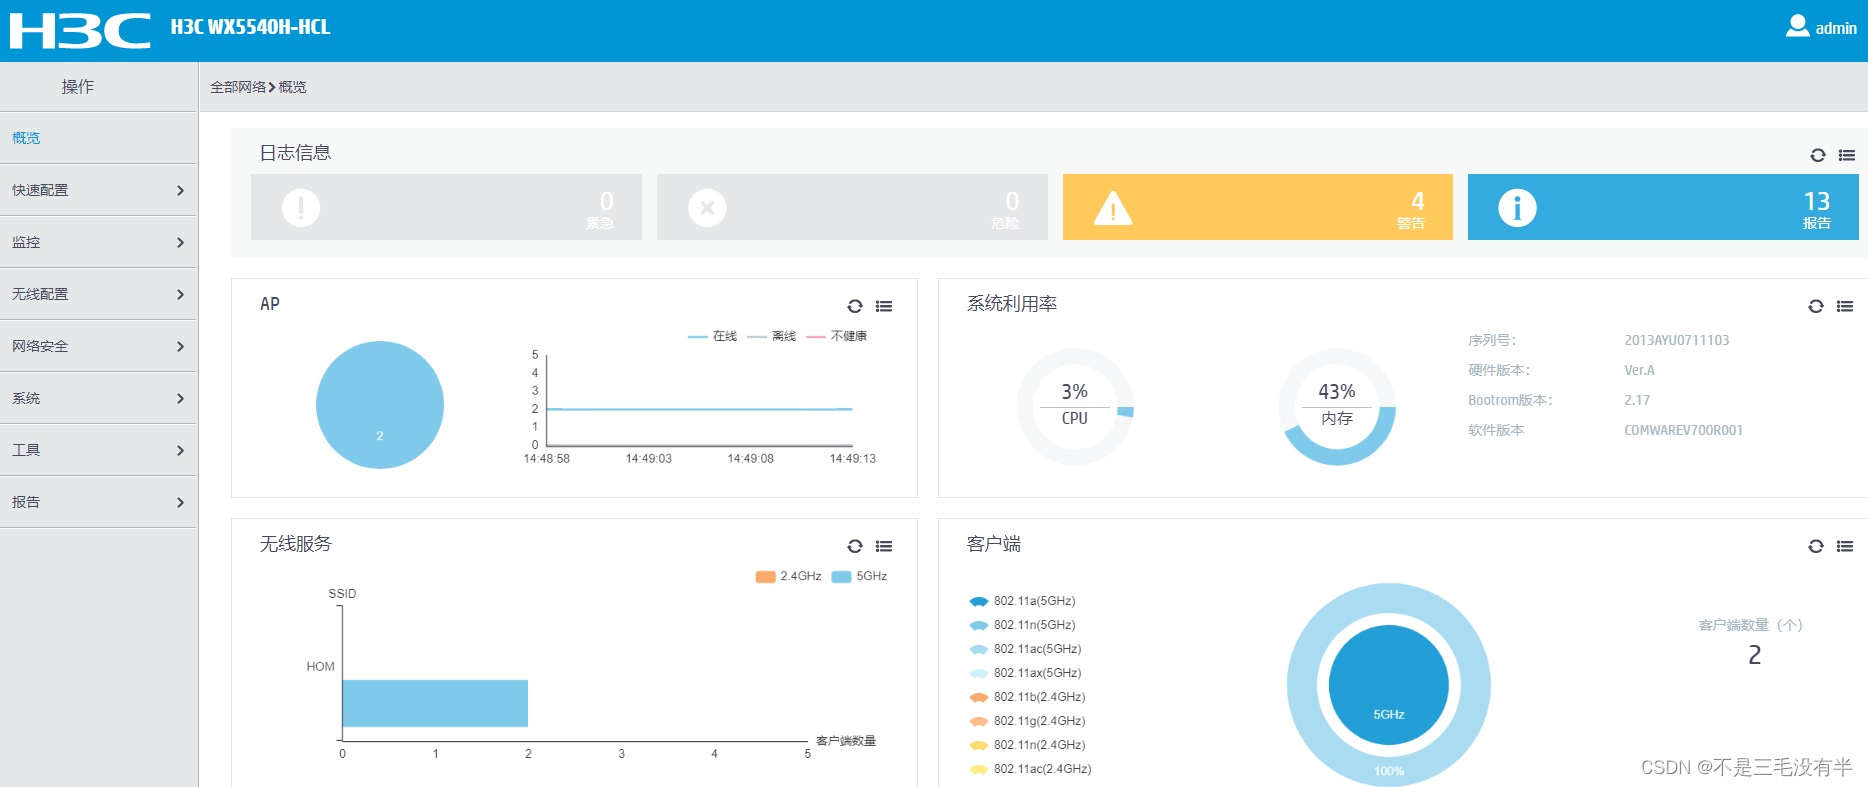Refresh the 日志信息 panel
Image resolution: width=1868 pixels, height=787 pixels.
coord(1818,155)
